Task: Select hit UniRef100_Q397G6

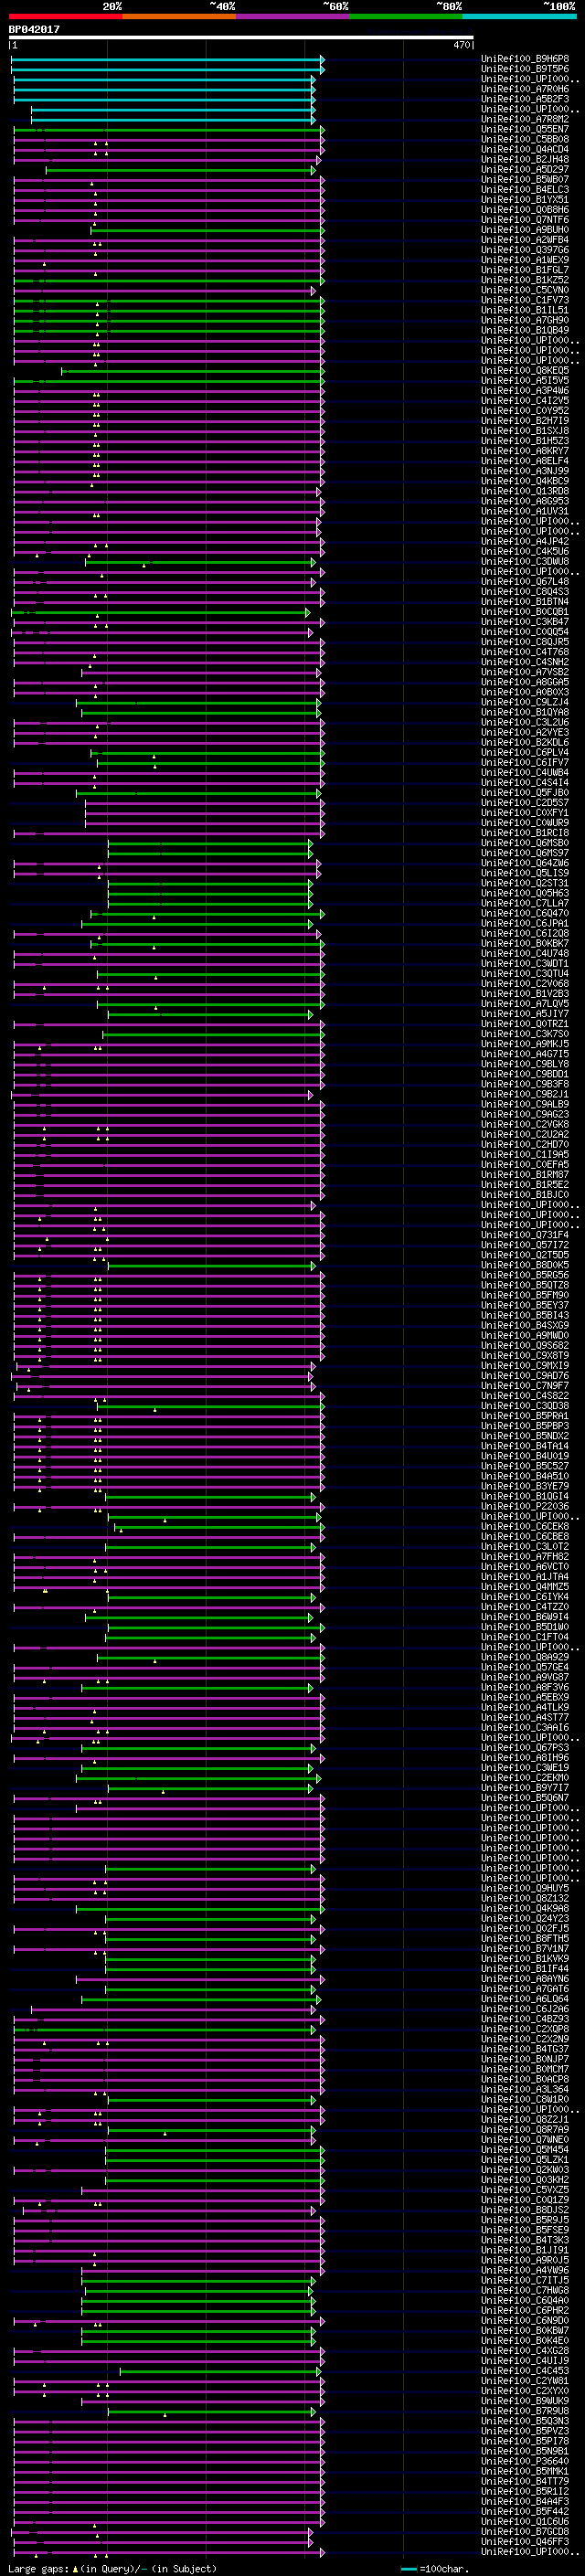Action: [525, 250]
